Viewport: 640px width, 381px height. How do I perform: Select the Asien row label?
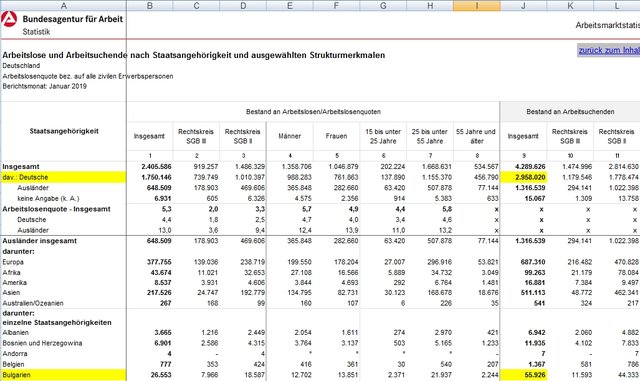[11, 293]
